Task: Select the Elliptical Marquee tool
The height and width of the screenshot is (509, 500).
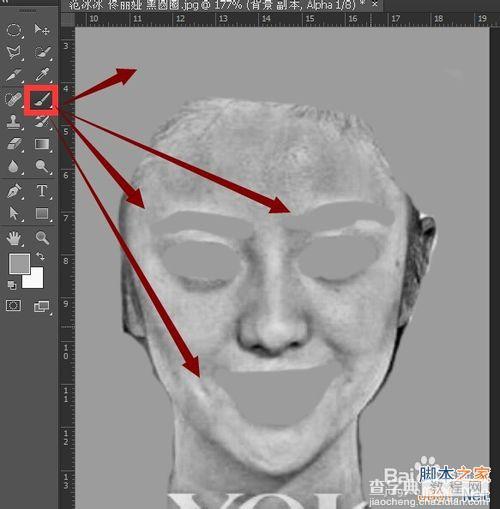Action: [14, 30]
